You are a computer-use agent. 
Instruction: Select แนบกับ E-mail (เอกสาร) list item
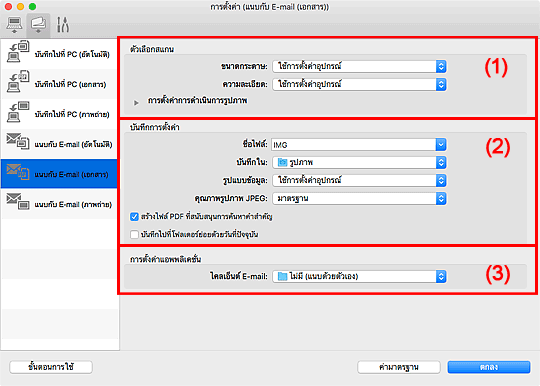[x=59, y=174]
